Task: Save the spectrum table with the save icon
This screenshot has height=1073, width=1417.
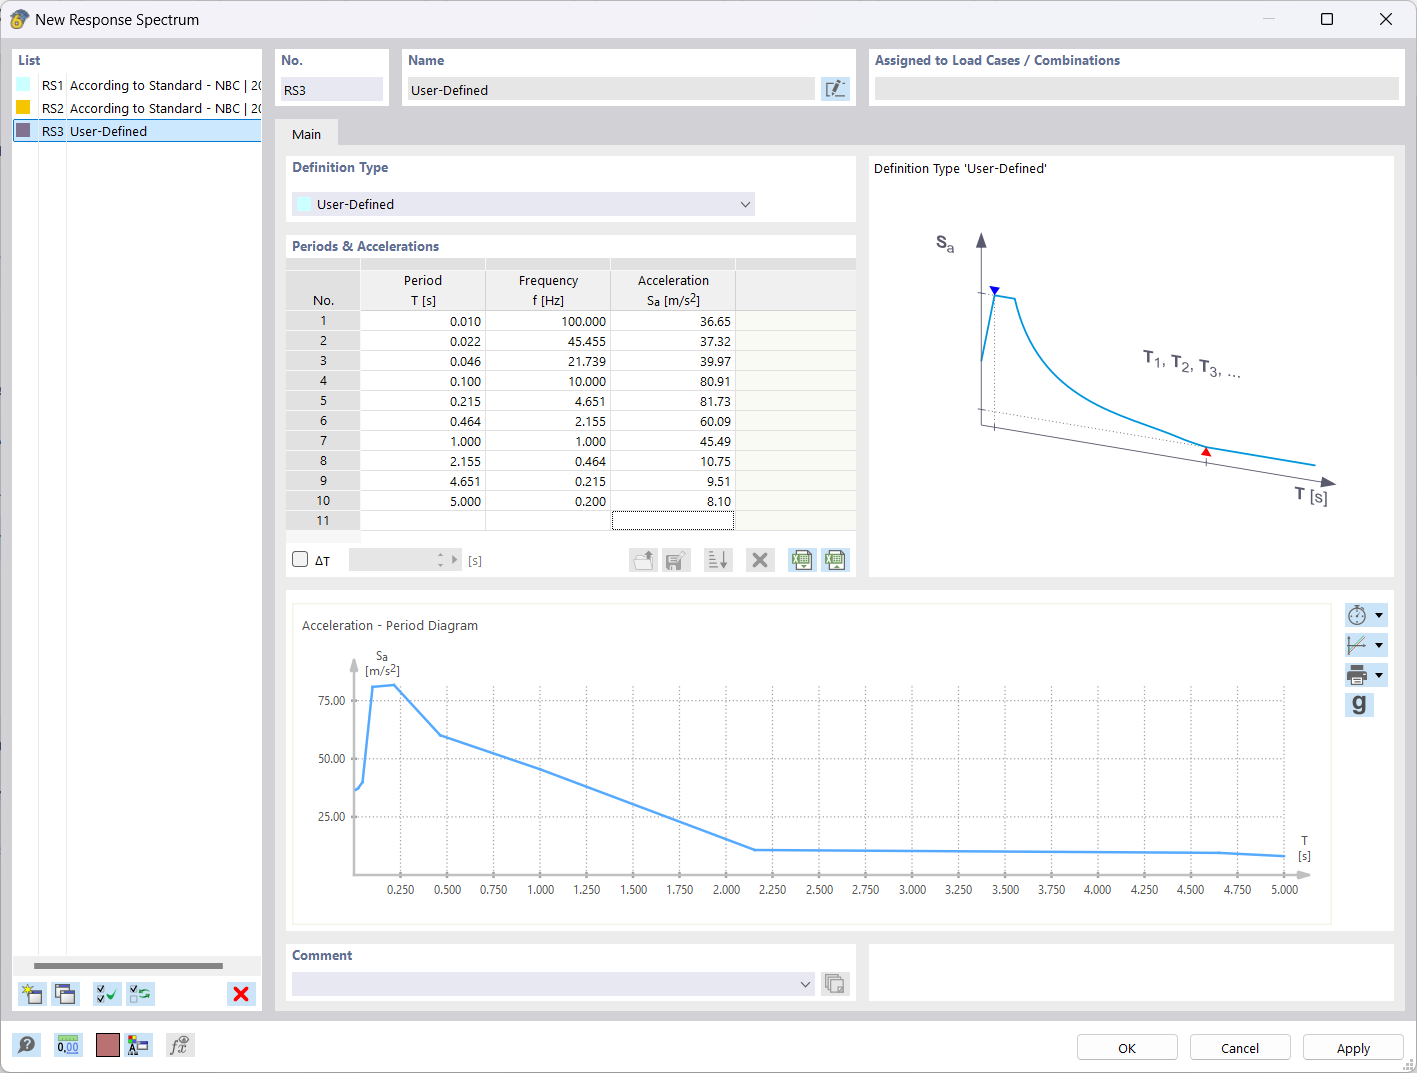Action: pyautogui.click(x=676, y=560)
